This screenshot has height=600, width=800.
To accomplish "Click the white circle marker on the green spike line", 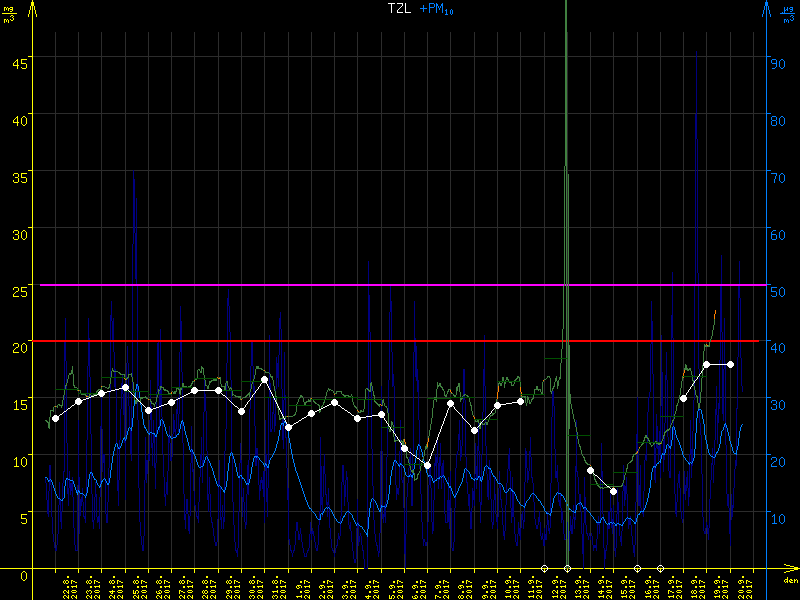I will [567, 568].
